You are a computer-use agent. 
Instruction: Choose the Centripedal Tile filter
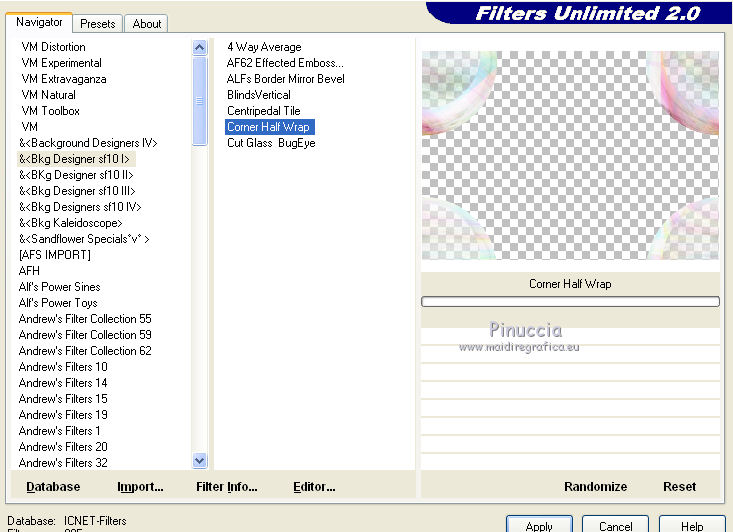pos(264,111)
